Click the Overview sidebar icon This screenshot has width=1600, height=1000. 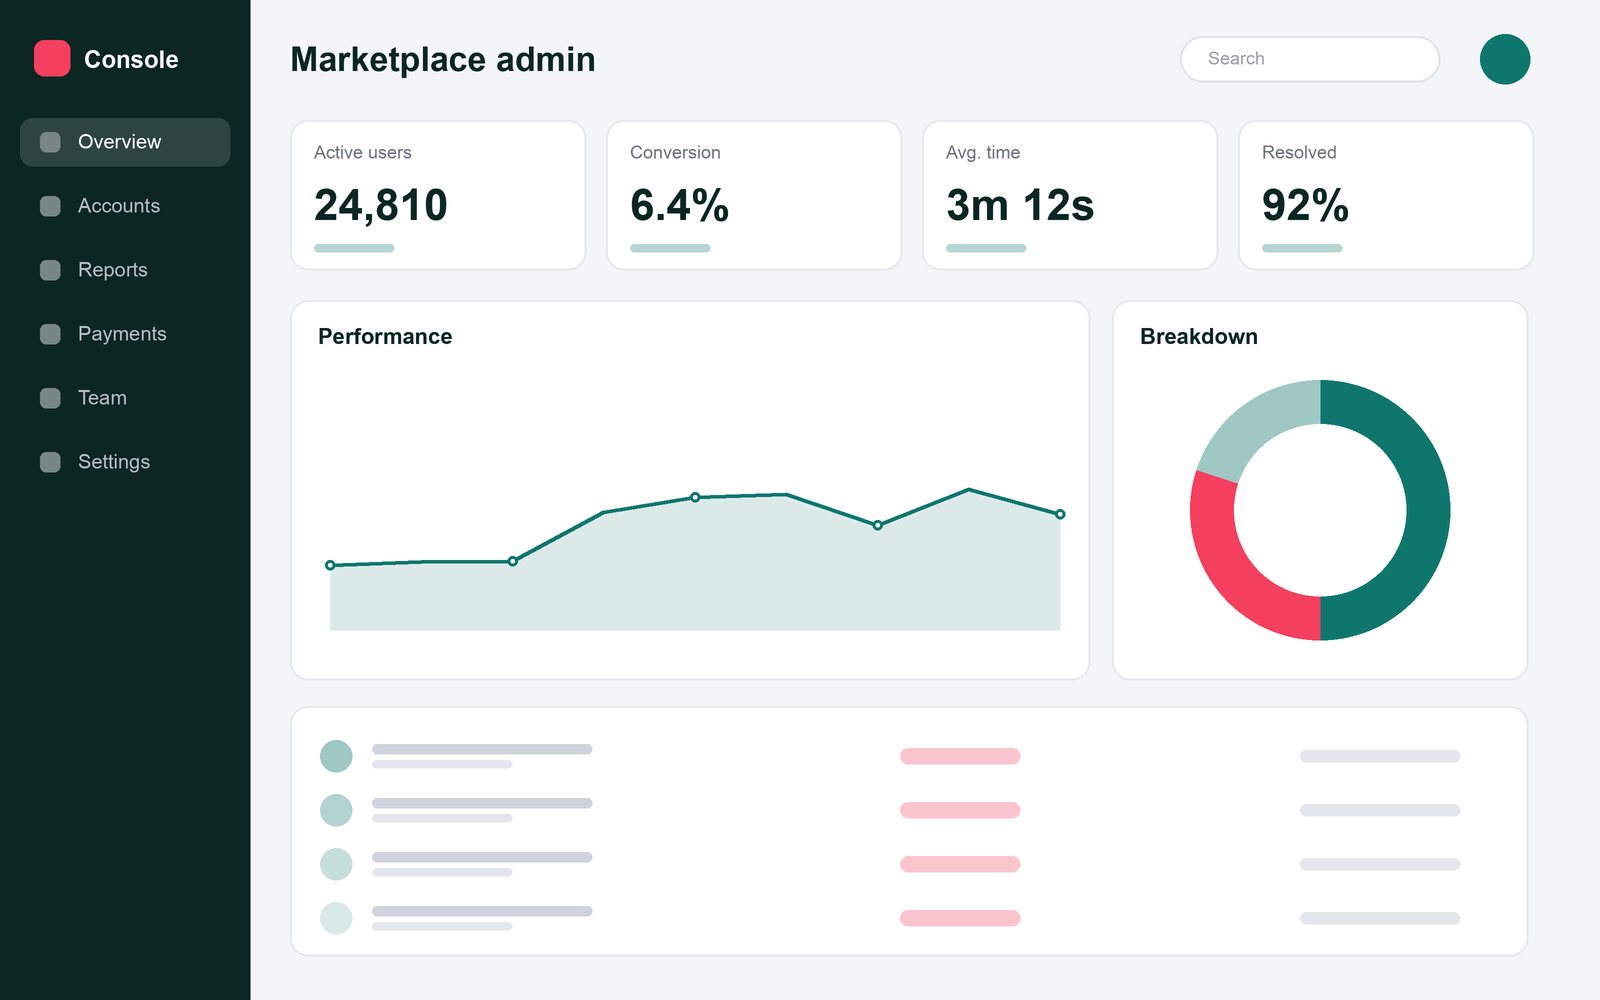tap(50, 142)
